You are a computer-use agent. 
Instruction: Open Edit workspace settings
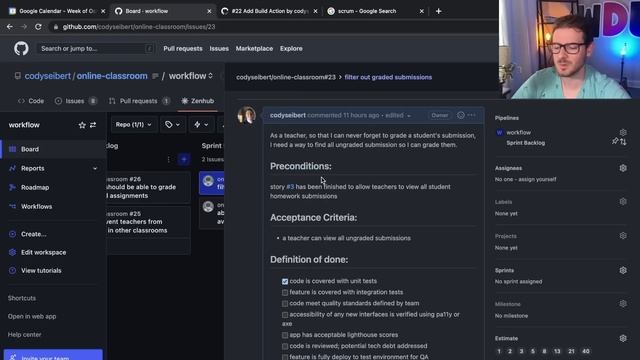(43, 252)
